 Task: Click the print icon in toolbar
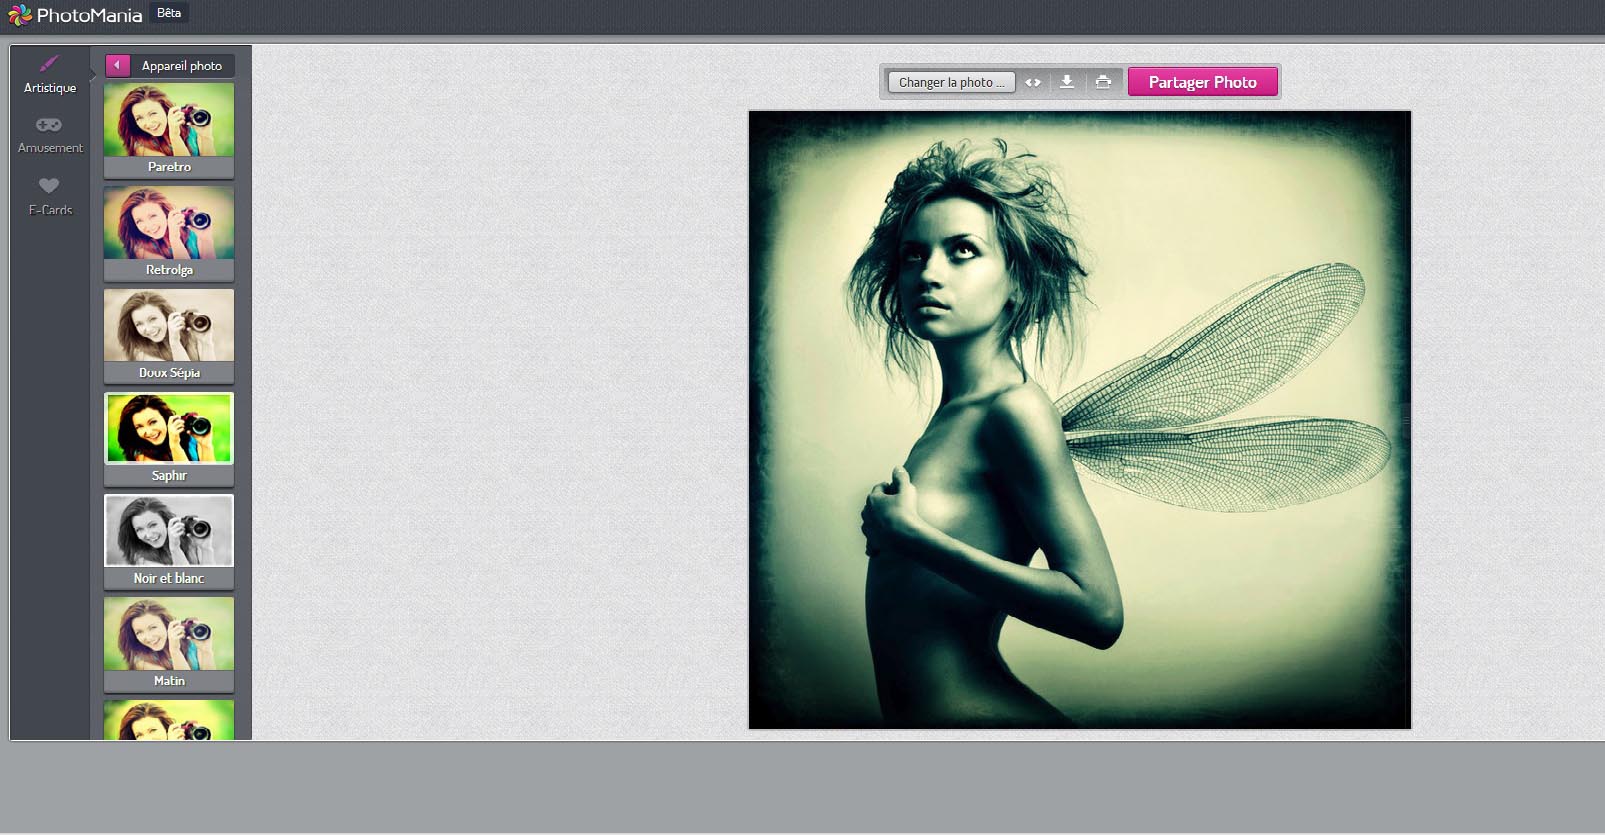pyautogui.click(x=1103, y=82)
